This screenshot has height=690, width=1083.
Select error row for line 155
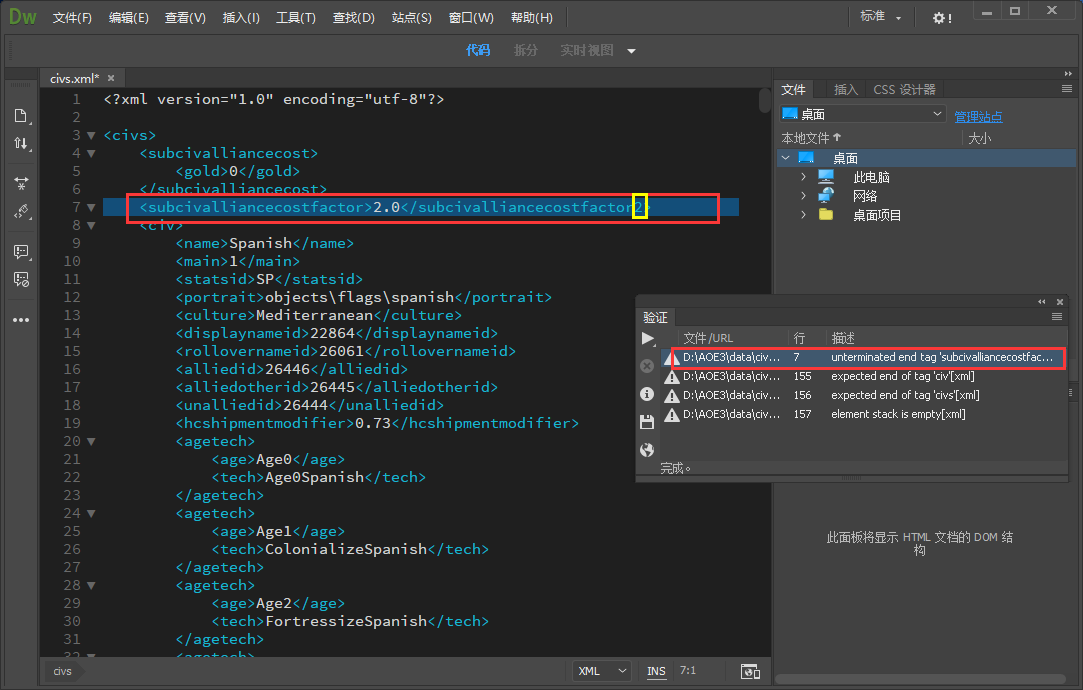864,376
